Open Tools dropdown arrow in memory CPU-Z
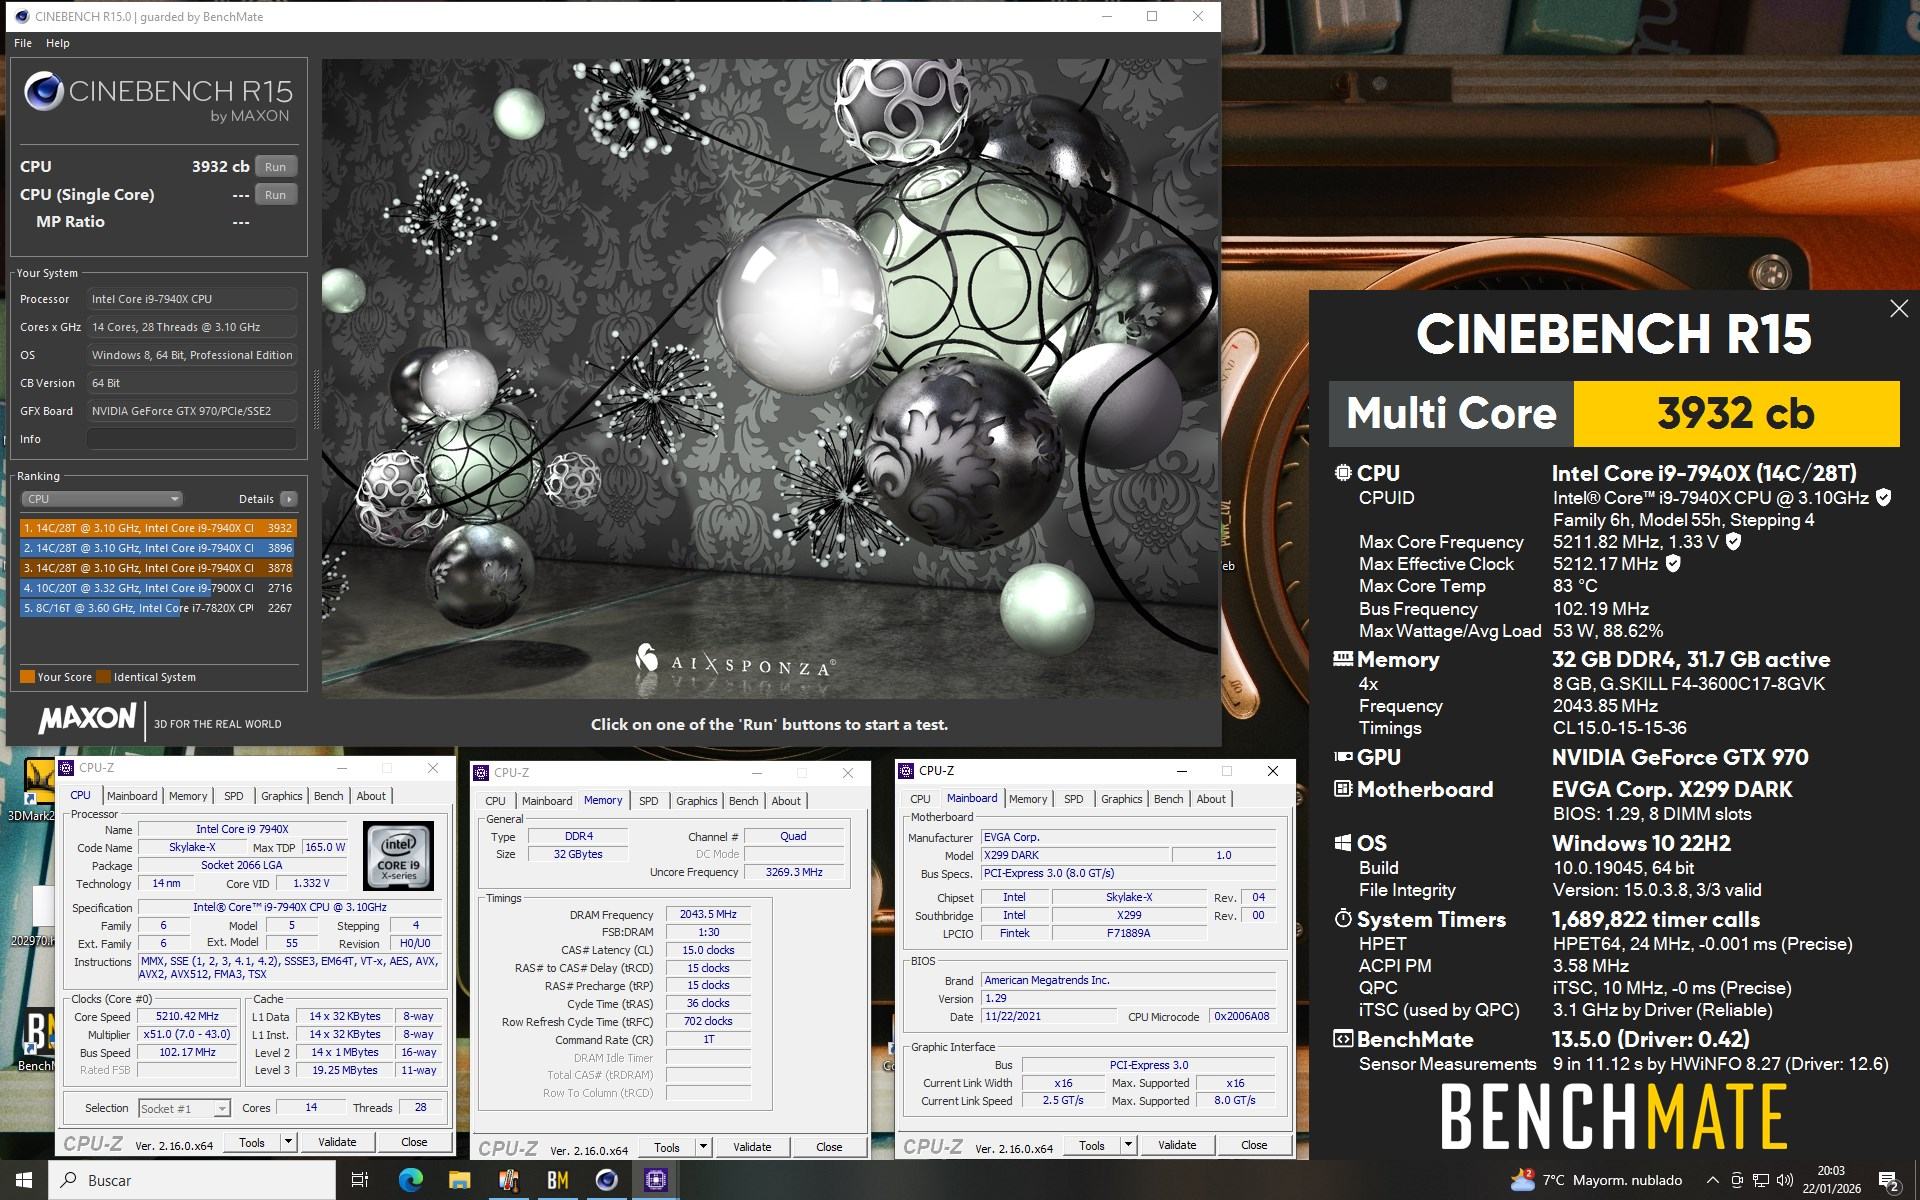This screenshot has width=1920, height=1200. pyautogui.click(x=703, y=1147)
